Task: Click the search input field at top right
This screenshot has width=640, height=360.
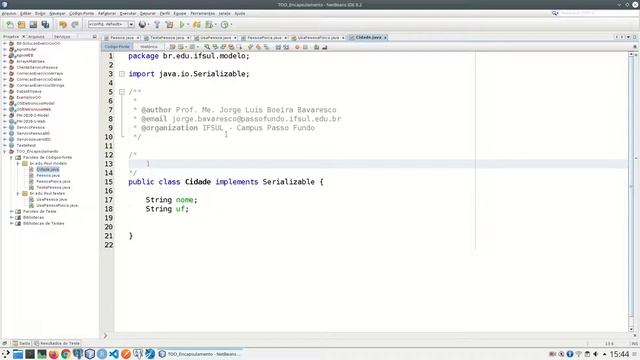Action: click(x=598, y=13)
